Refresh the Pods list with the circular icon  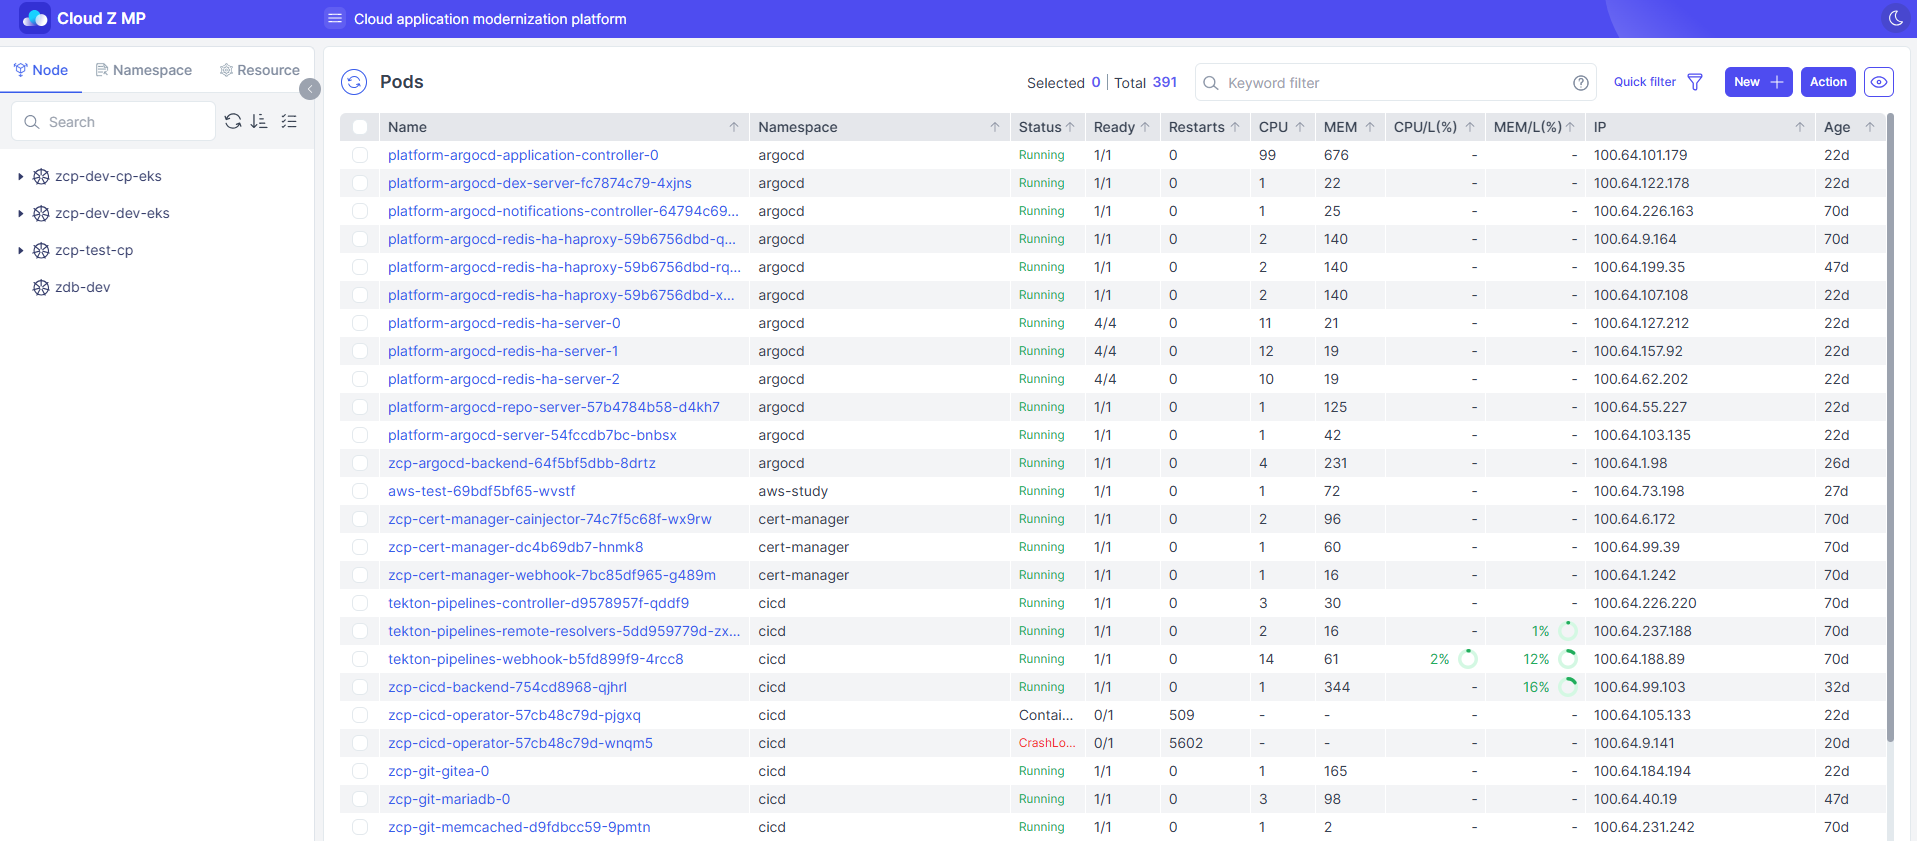(x=354, y=82)
